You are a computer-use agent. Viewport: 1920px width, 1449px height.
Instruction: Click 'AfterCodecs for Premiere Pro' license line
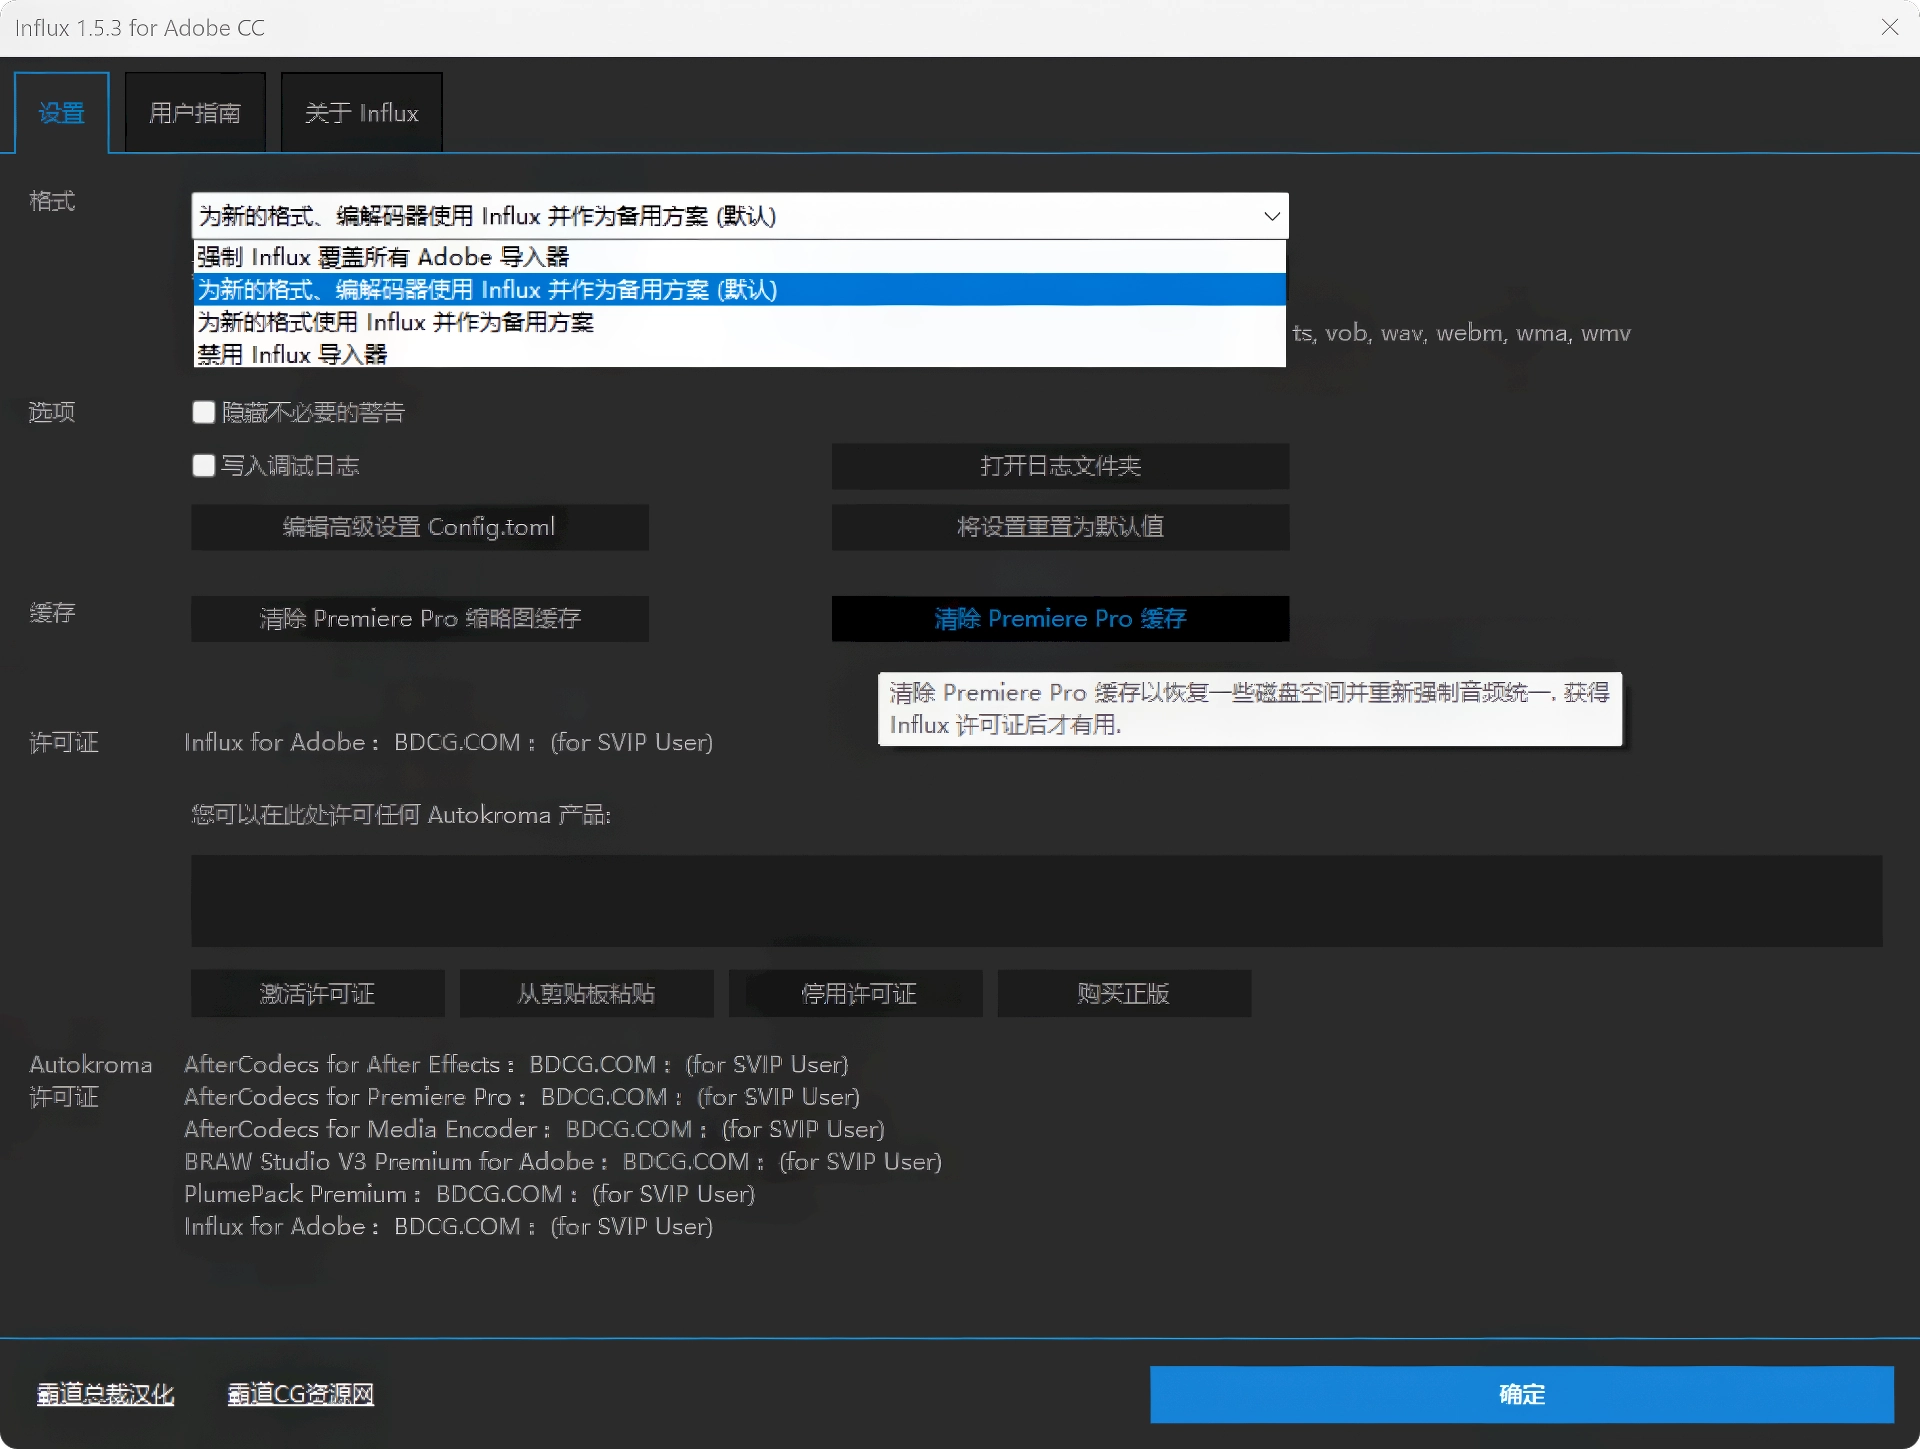tap(522, 1097)
